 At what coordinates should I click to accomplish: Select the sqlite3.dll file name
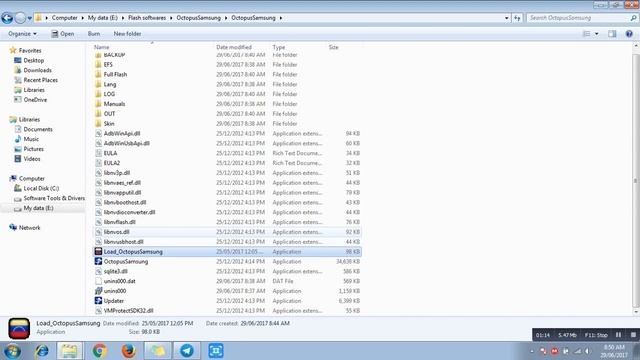116,271
